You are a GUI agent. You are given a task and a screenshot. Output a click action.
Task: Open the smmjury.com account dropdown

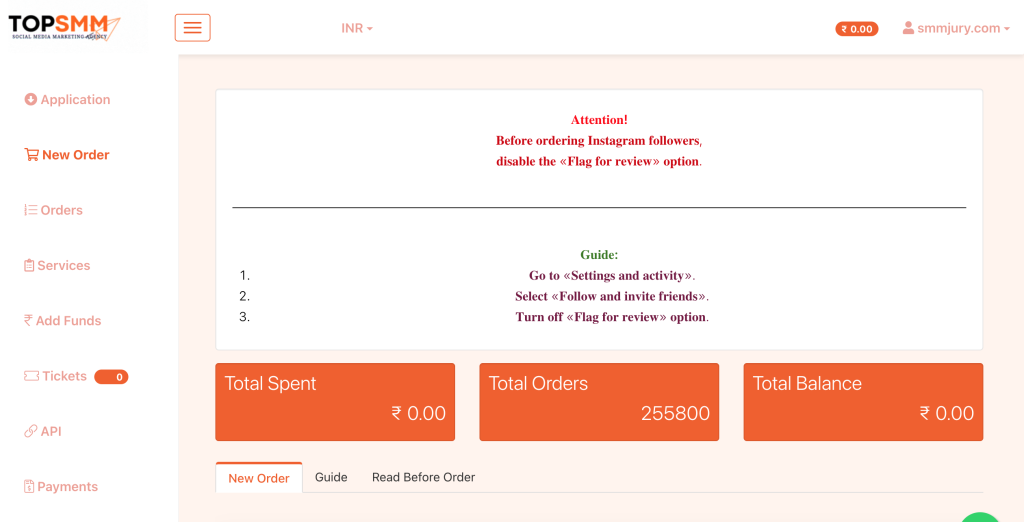pos(956,28)
